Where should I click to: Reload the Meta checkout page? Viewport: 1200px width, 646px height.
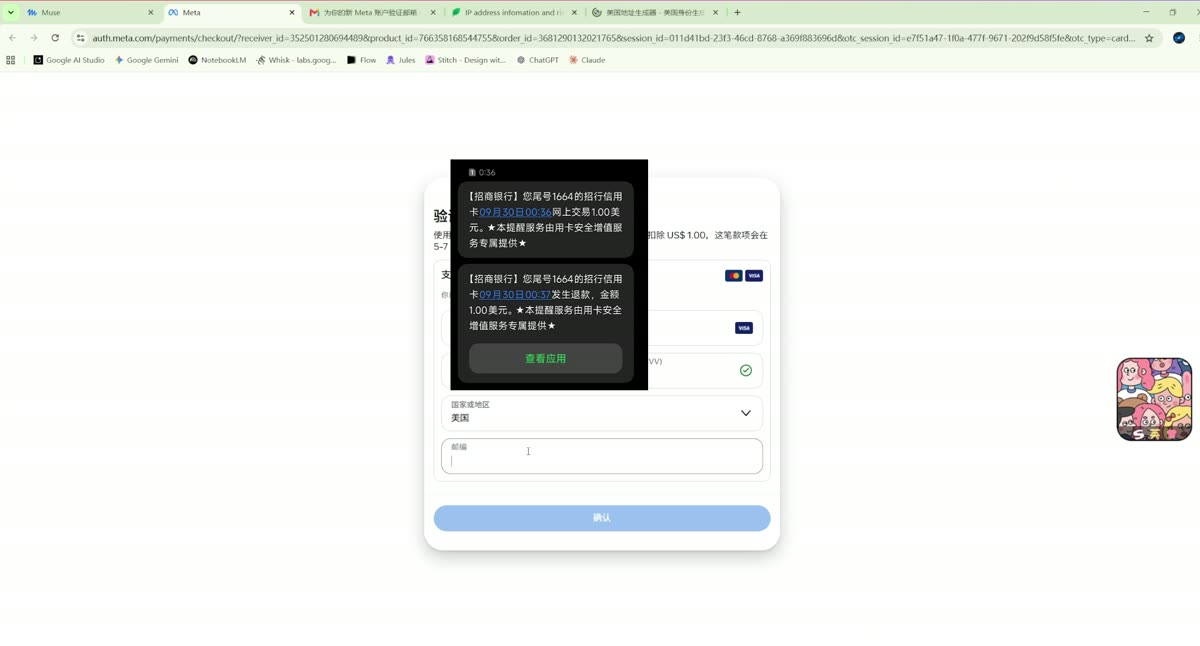point(55,38)
